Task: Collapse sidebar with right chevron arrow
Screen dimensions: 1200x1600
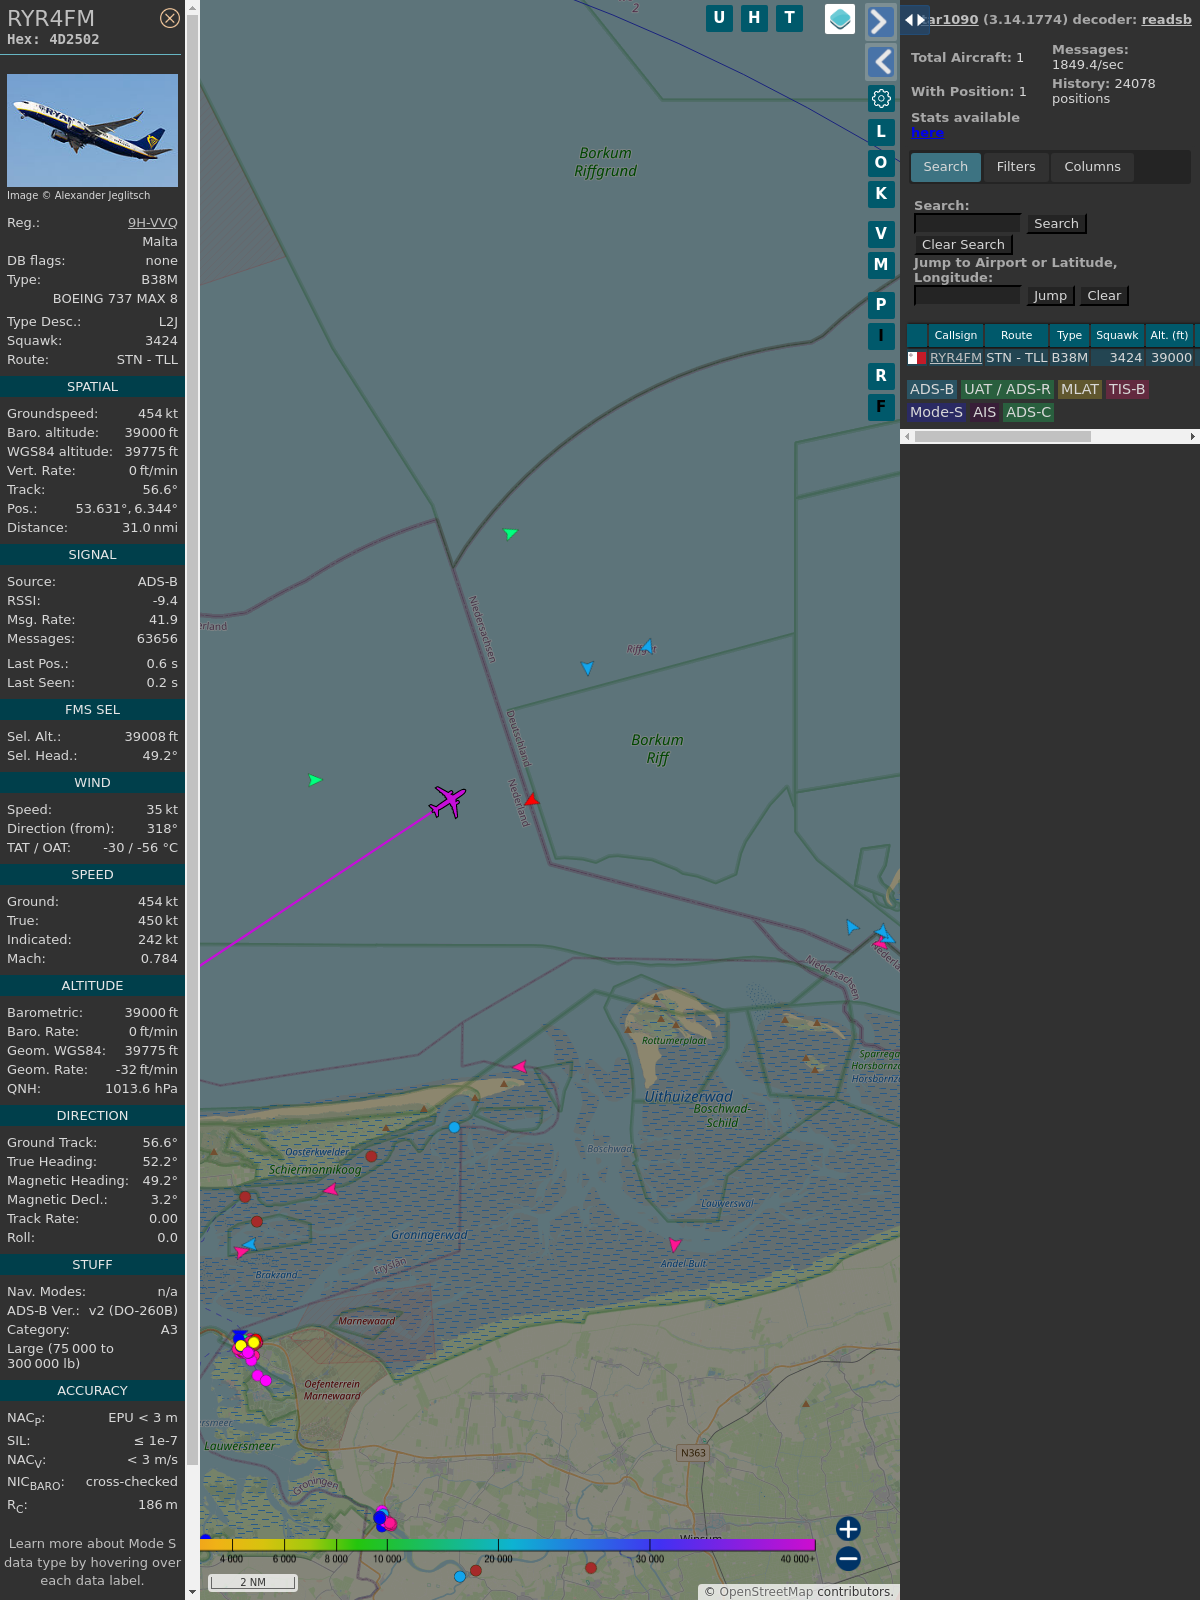Action: [880, 22]
